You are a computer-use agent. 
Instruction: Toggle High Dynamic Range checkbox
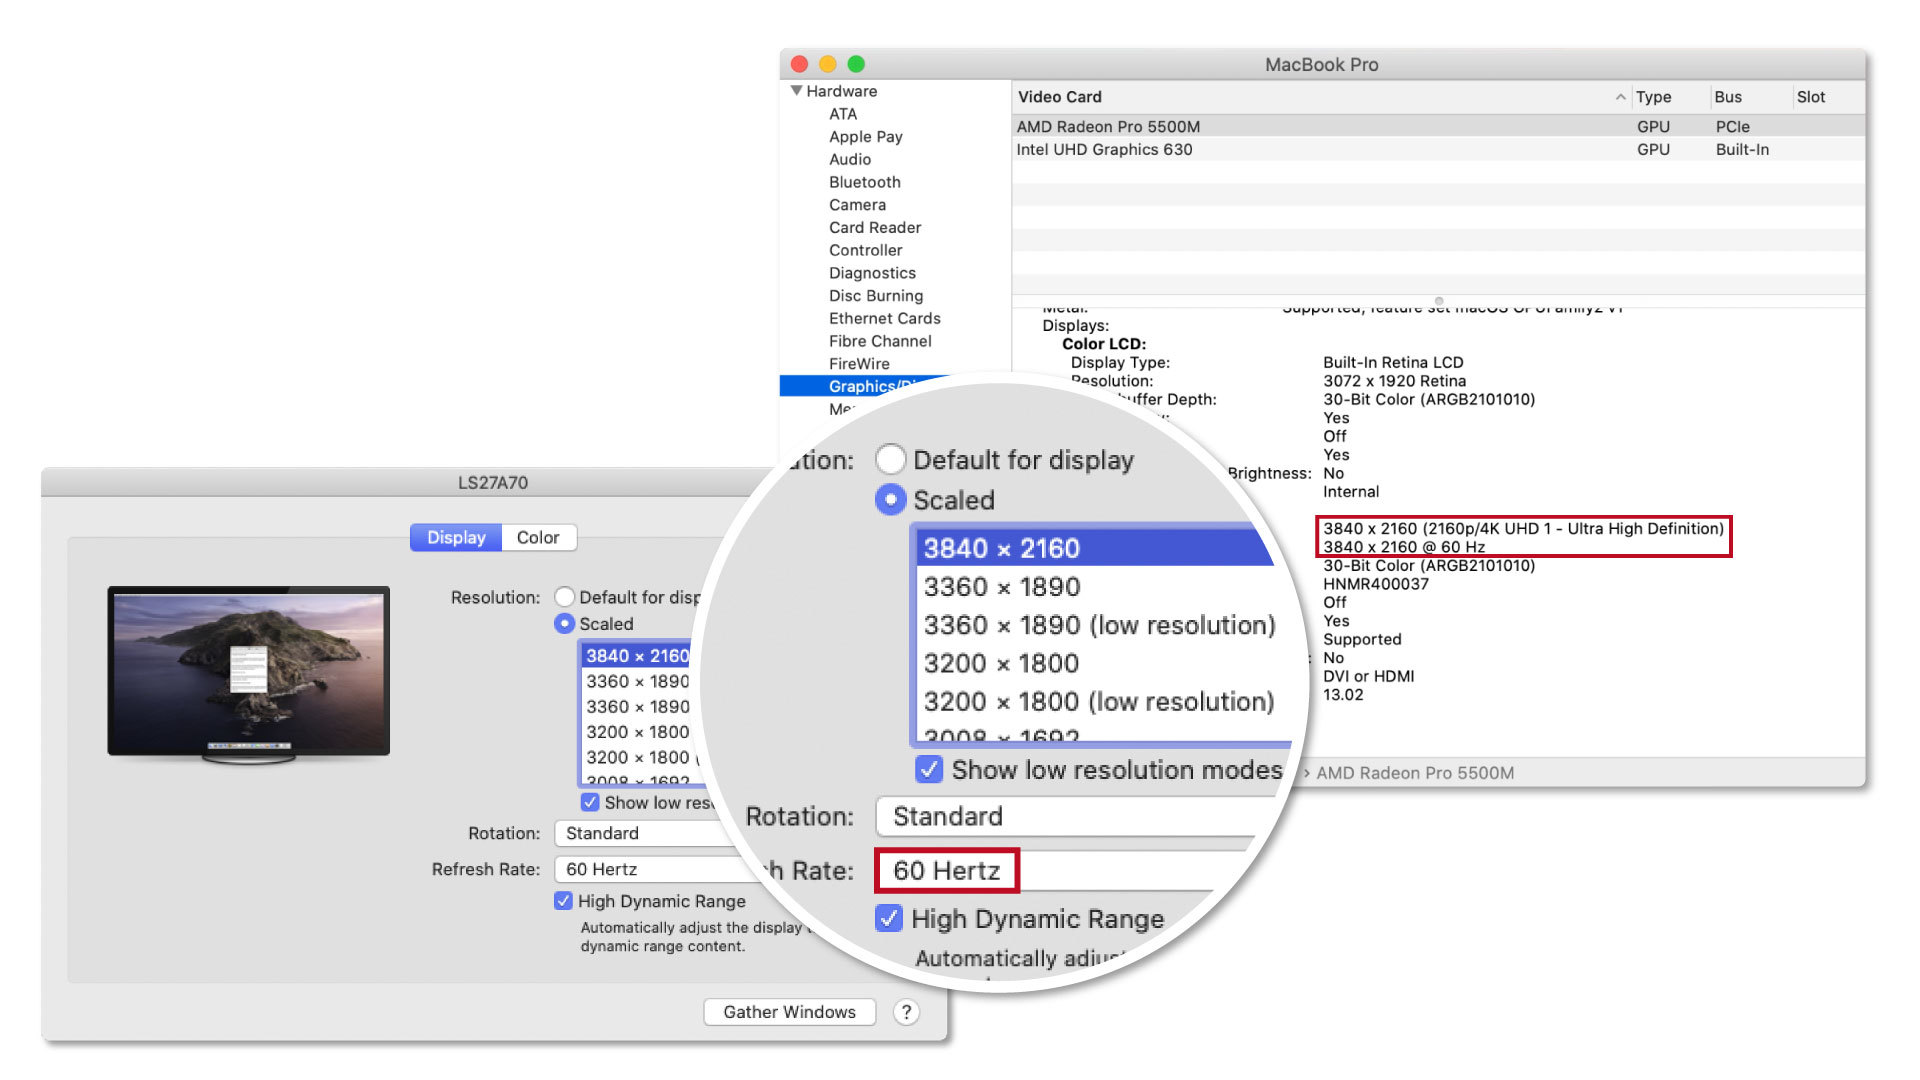(x=563, y=901)
